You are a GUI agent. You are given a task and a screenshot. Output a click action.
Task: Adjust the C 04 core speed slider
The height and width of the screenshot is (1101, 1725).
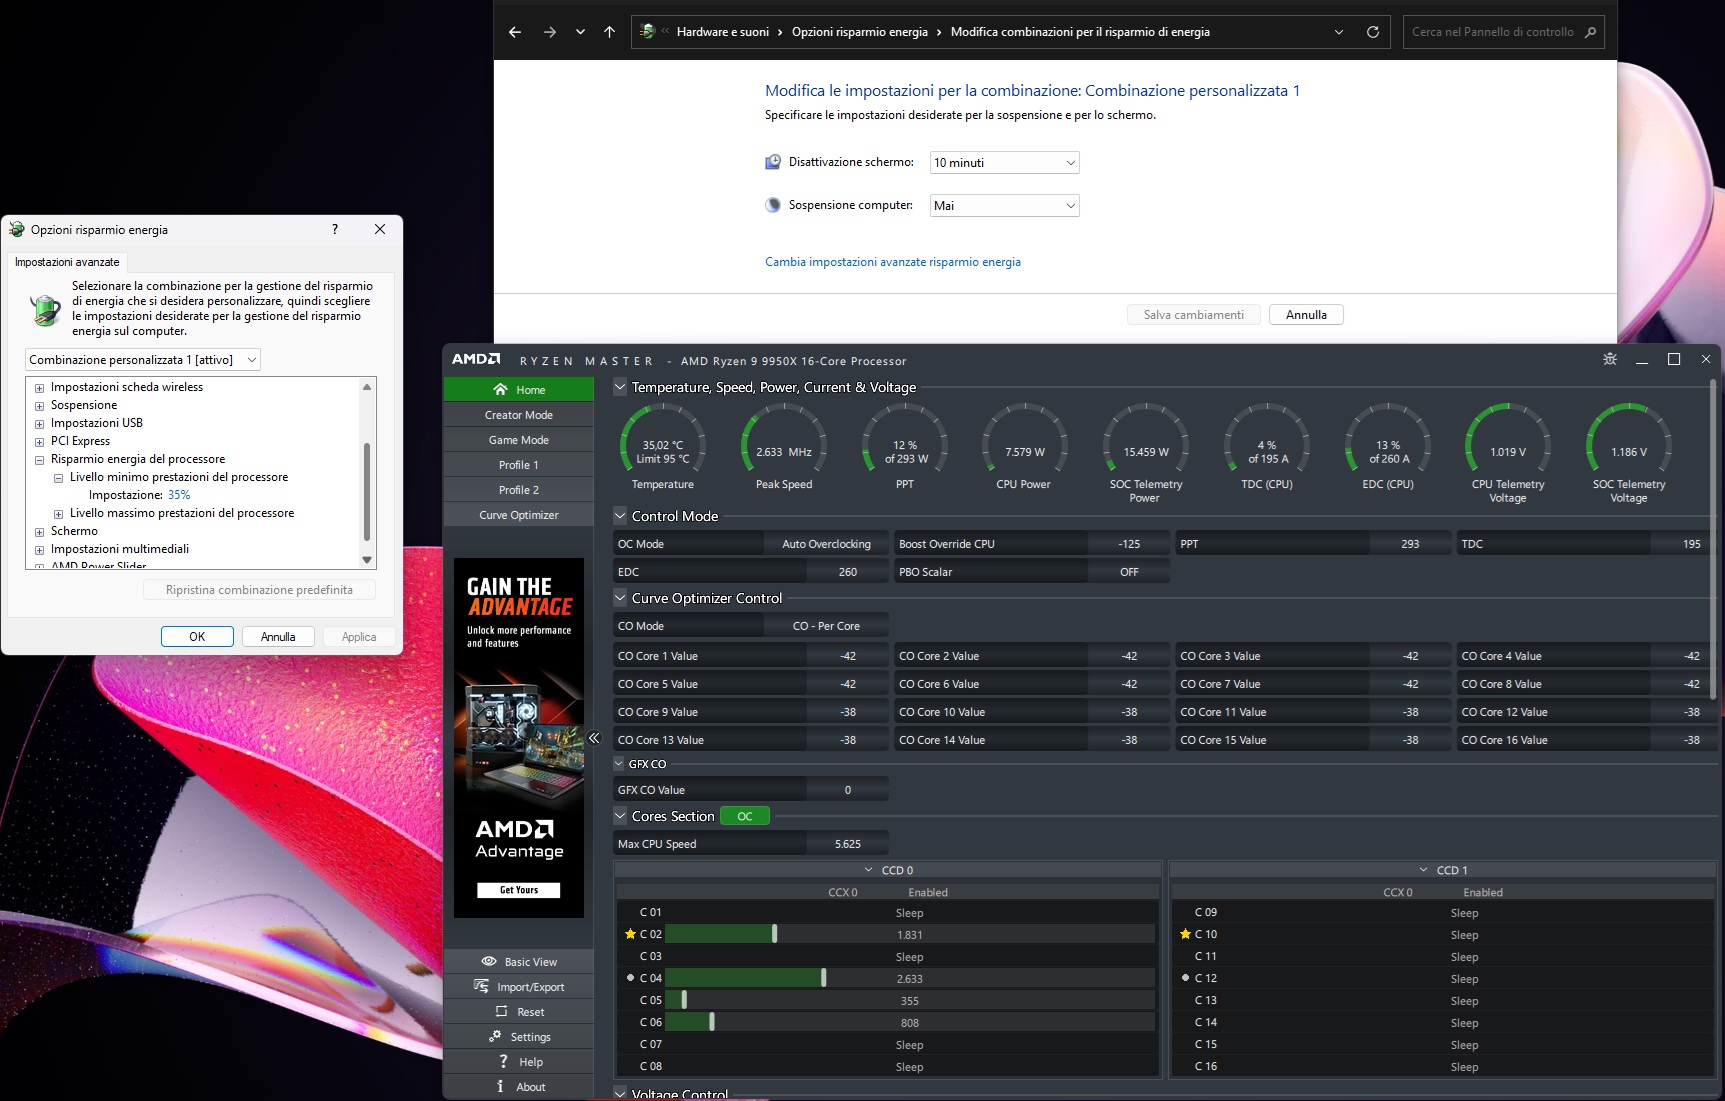click(x=823, y=978)
